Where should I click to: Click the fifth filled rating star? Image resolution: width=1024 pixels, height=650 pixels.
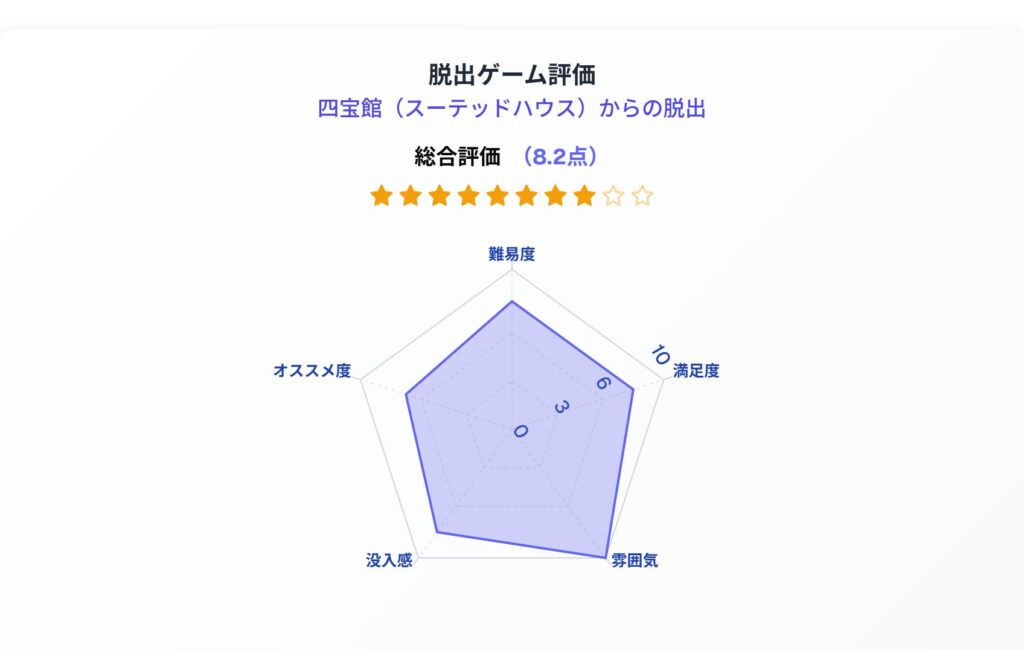498,195
